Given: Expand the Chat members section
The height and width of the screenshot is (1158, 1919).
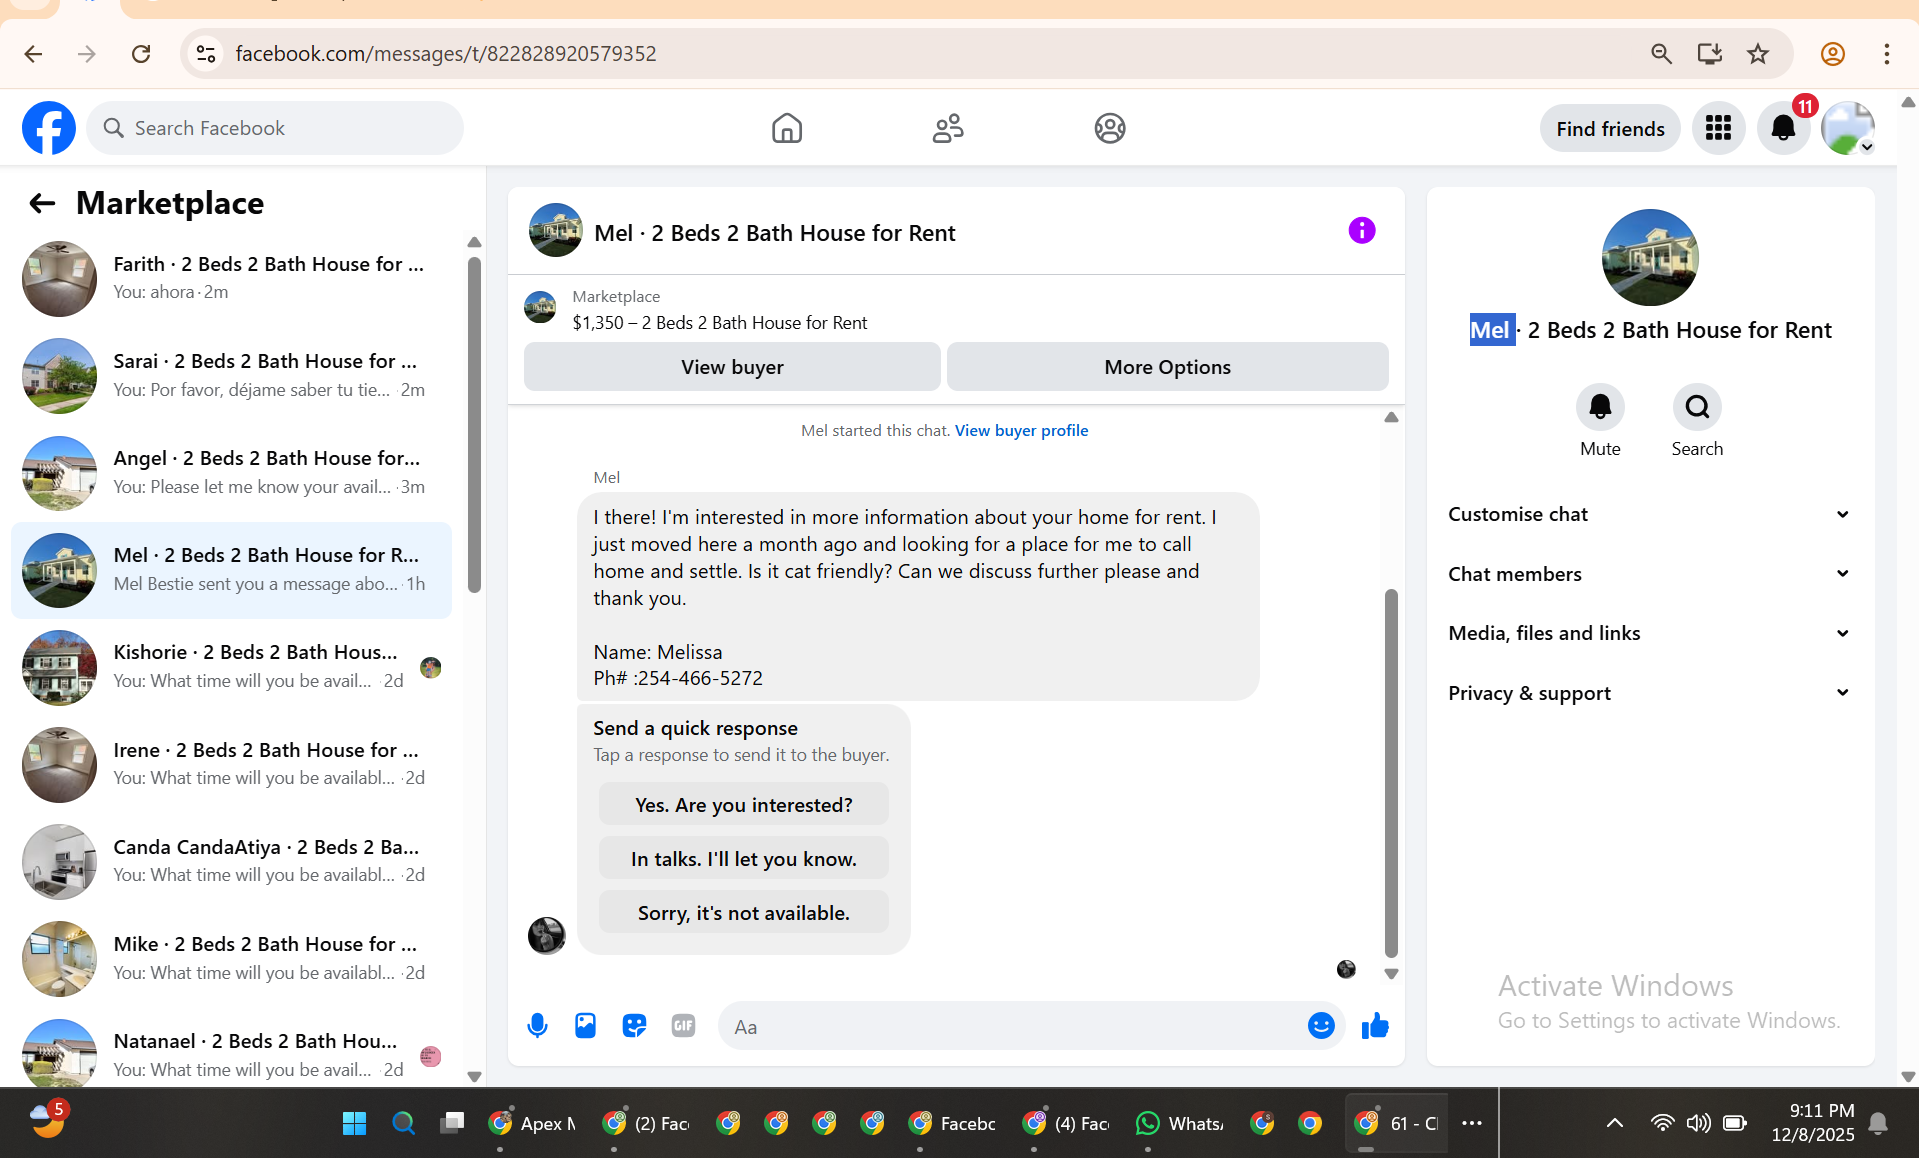Looking at the screenshot, I should (1650, 574).
